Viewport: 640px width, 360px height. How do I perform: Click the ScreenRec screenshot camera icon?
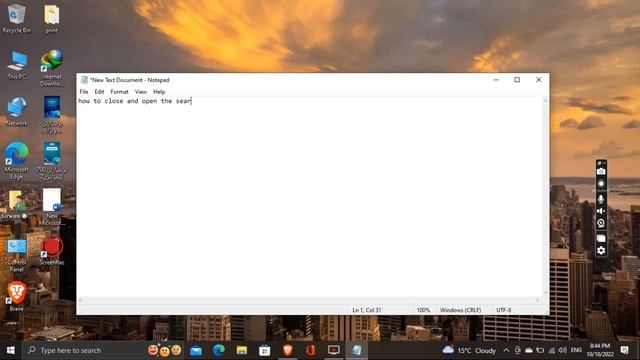[601, 171]
